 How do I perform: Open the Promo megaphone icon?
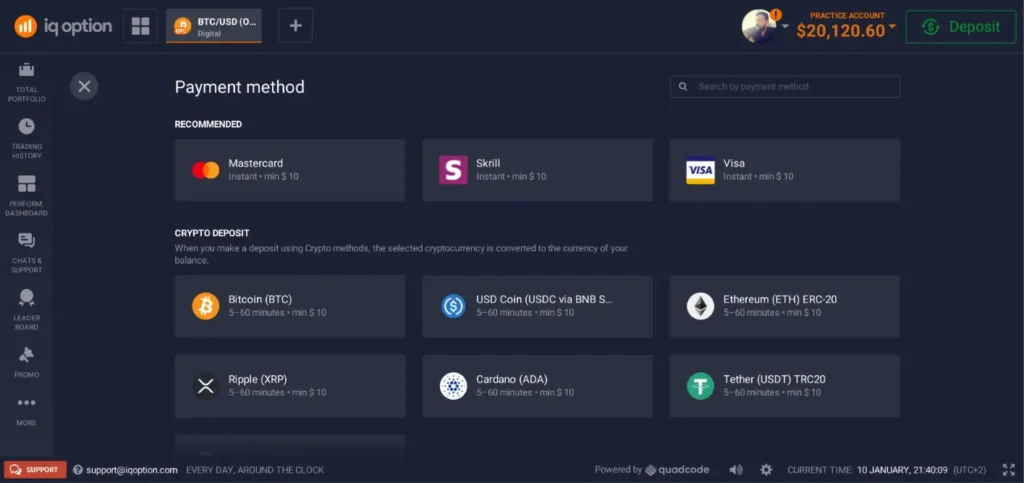coord(26,355)
